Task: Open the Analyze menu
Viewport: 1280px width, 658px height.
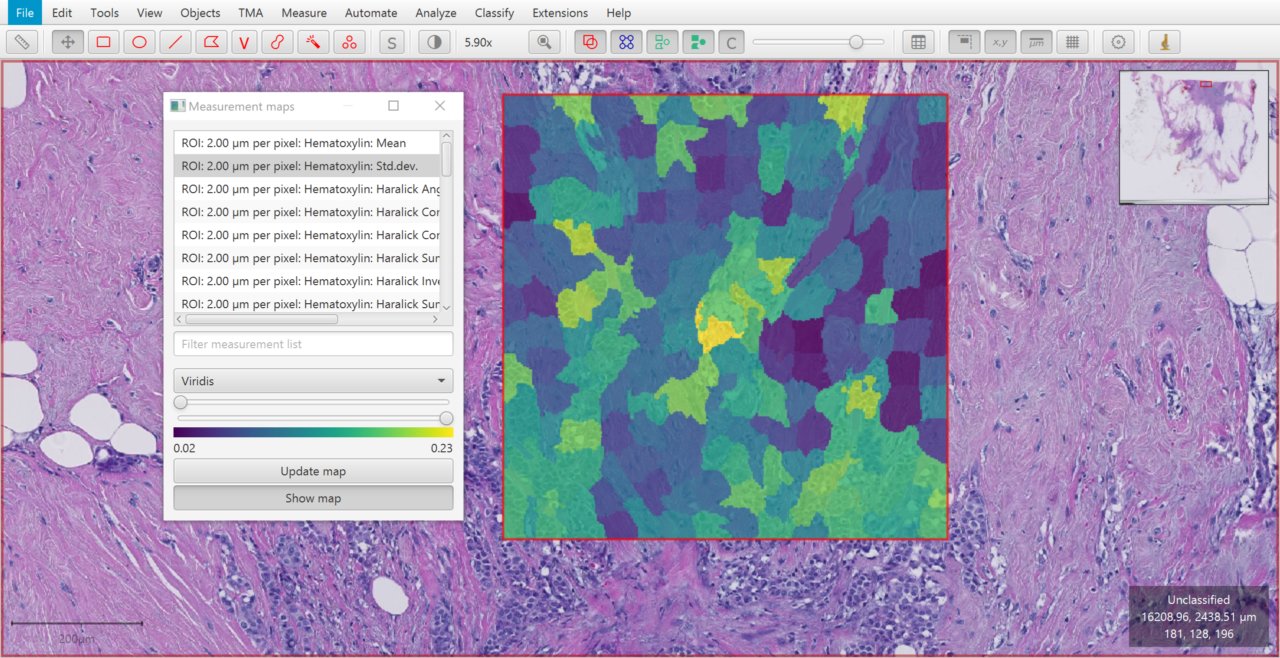Action: pos(436,13)
